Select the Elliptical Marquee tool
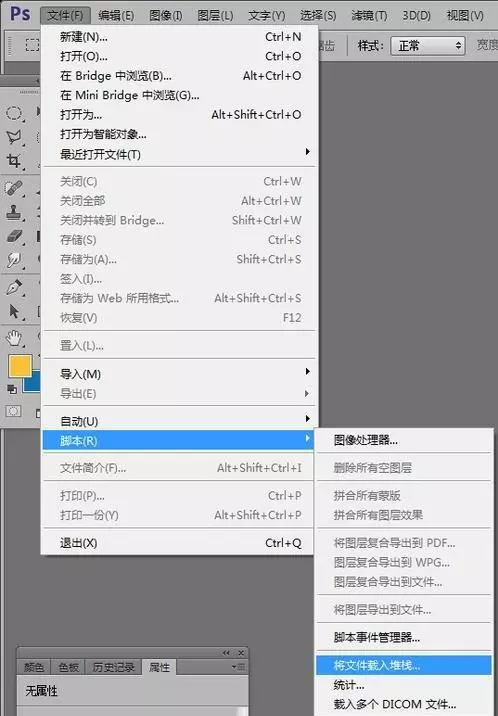The width and height of the screenshot is (498, 716). 14,113
